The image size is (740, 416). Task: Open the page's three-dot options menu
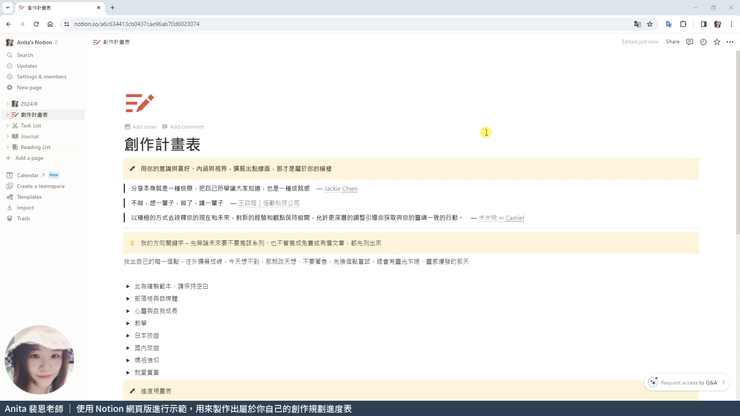point(730,42)
